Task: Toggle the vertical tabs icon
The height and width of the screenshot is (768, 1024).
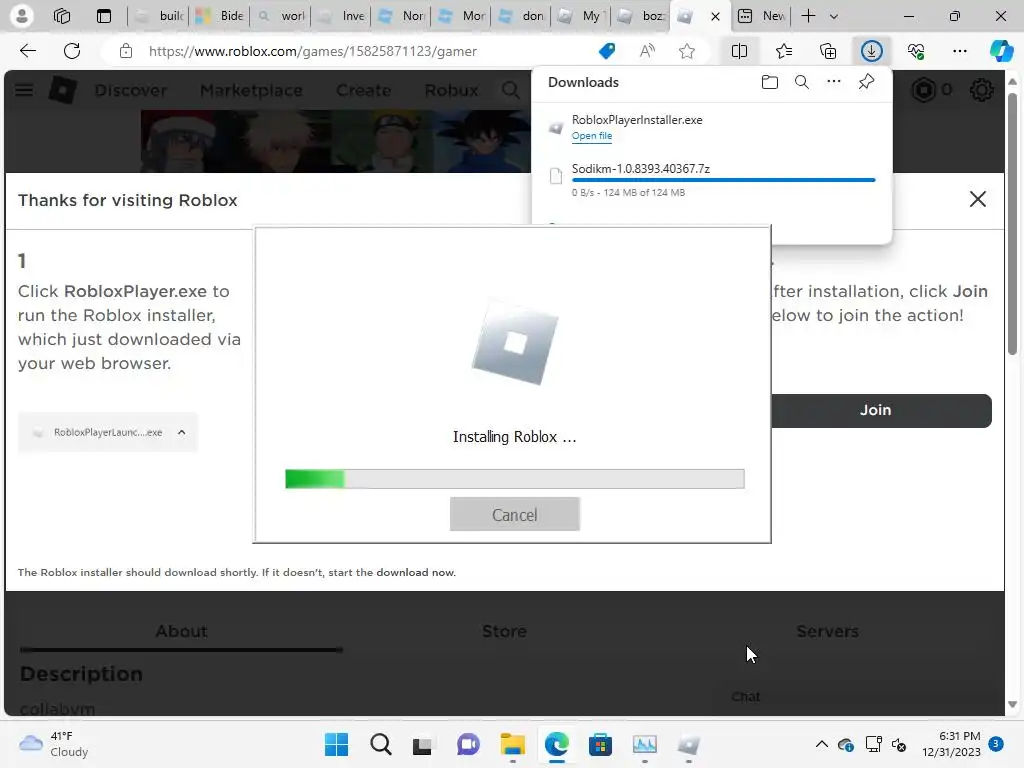Action: 104,16
